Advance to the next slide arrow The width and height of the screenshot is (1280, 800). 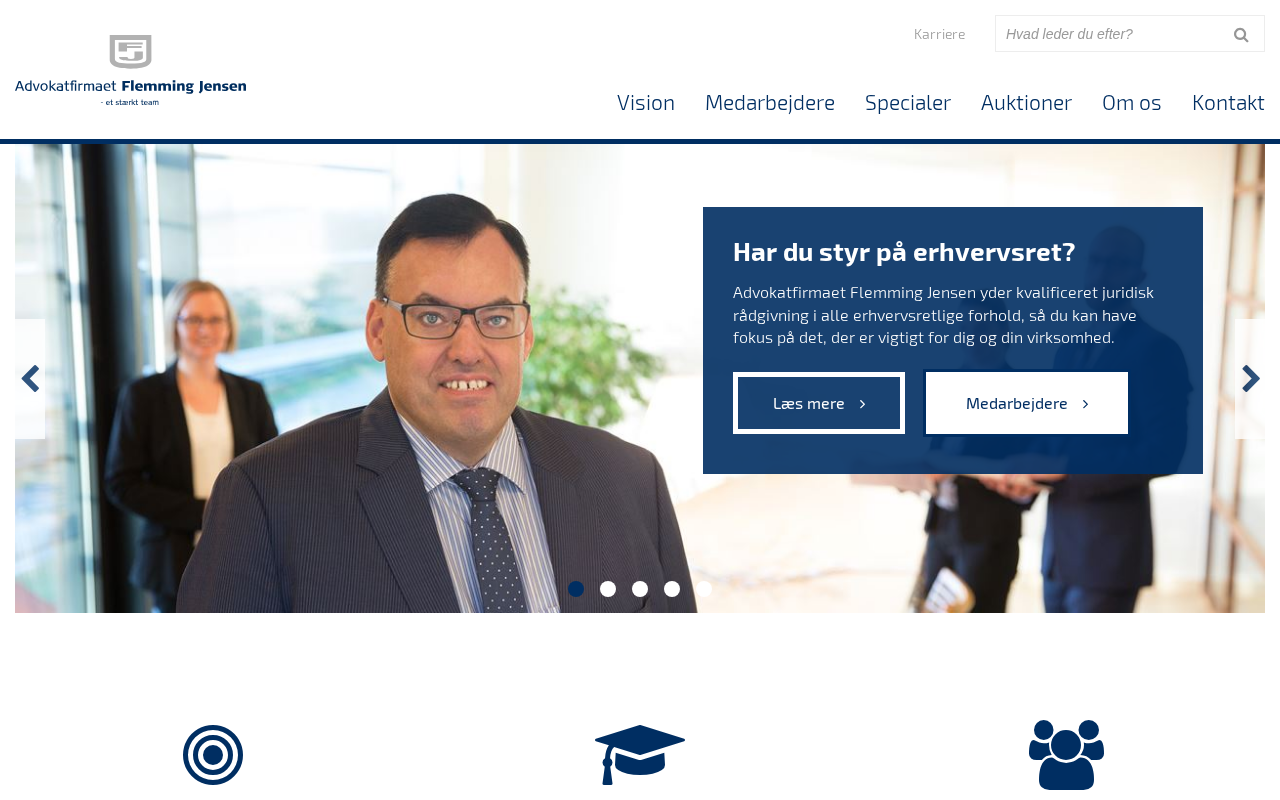[1250, 379]
